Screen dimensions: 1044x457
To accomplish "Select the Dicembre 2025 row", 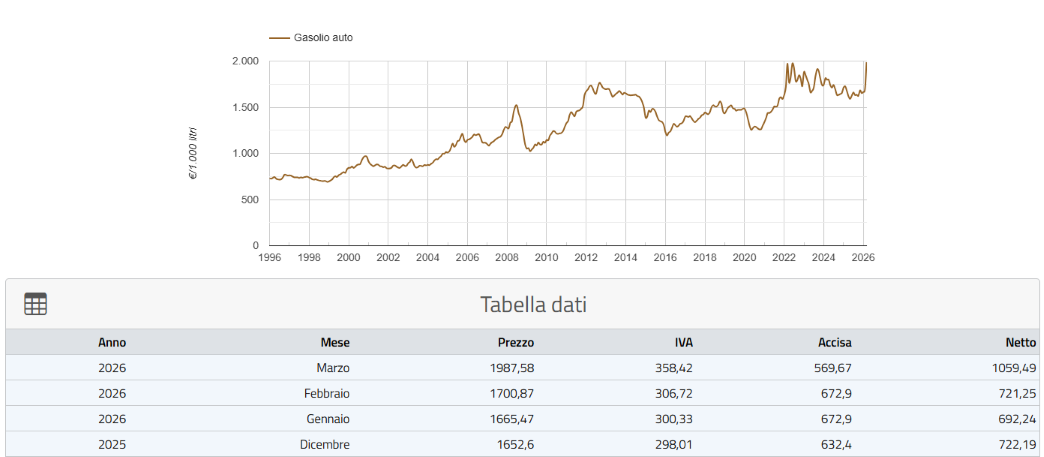I will (325, 444).
